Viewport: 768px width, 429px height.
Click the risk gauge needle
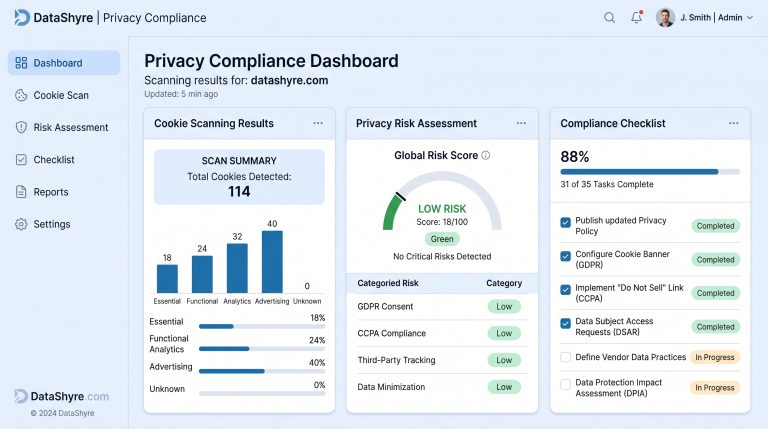pos(401,196)
